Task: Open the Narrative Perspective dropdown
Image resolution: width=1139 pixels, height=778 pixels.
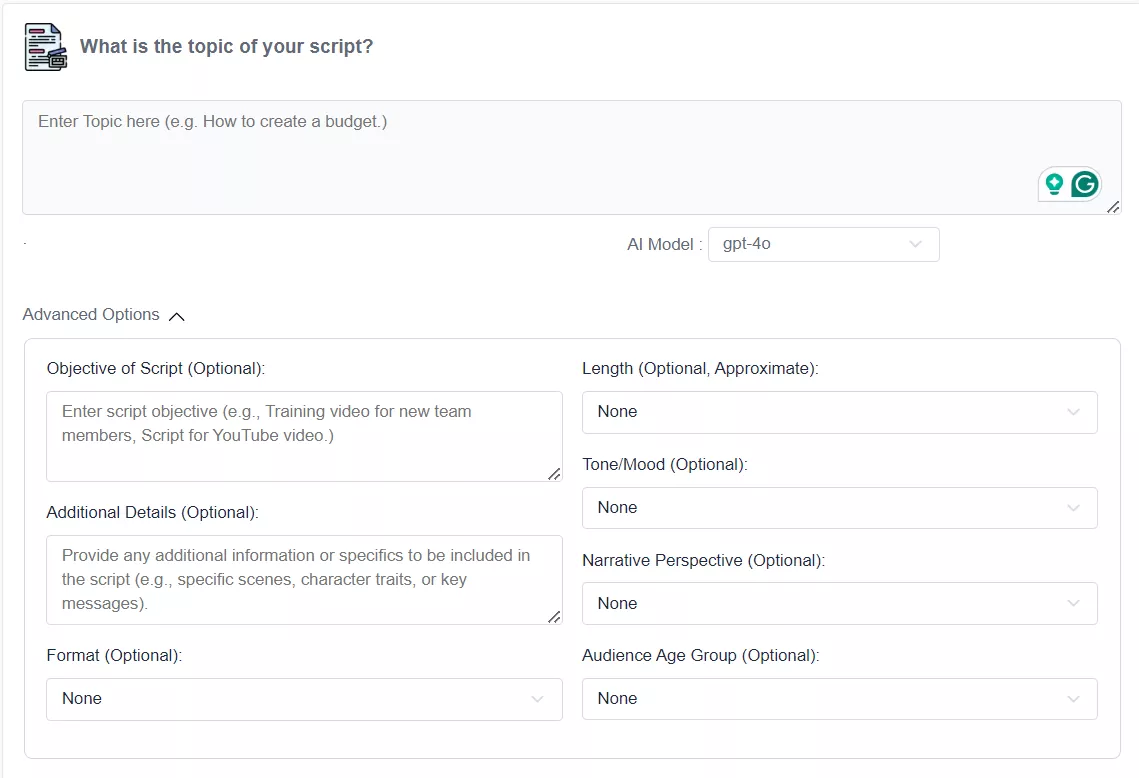Action: pyautogui.click(x=840, y=603)
